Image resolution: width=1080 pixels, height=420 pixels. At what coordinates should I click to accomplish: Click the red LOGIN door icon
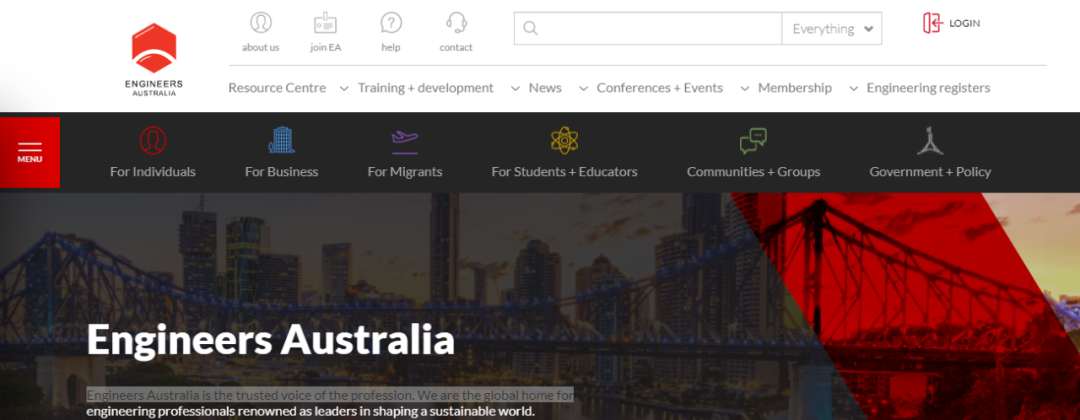(932, 23)
